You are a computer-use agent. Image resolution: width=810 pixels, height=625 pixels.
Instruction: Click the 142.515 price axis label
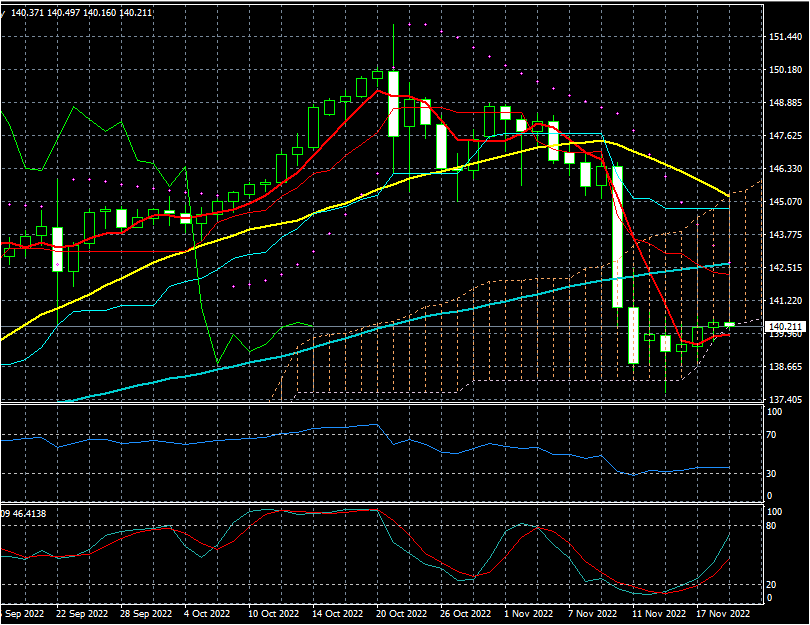coord(785,268)
